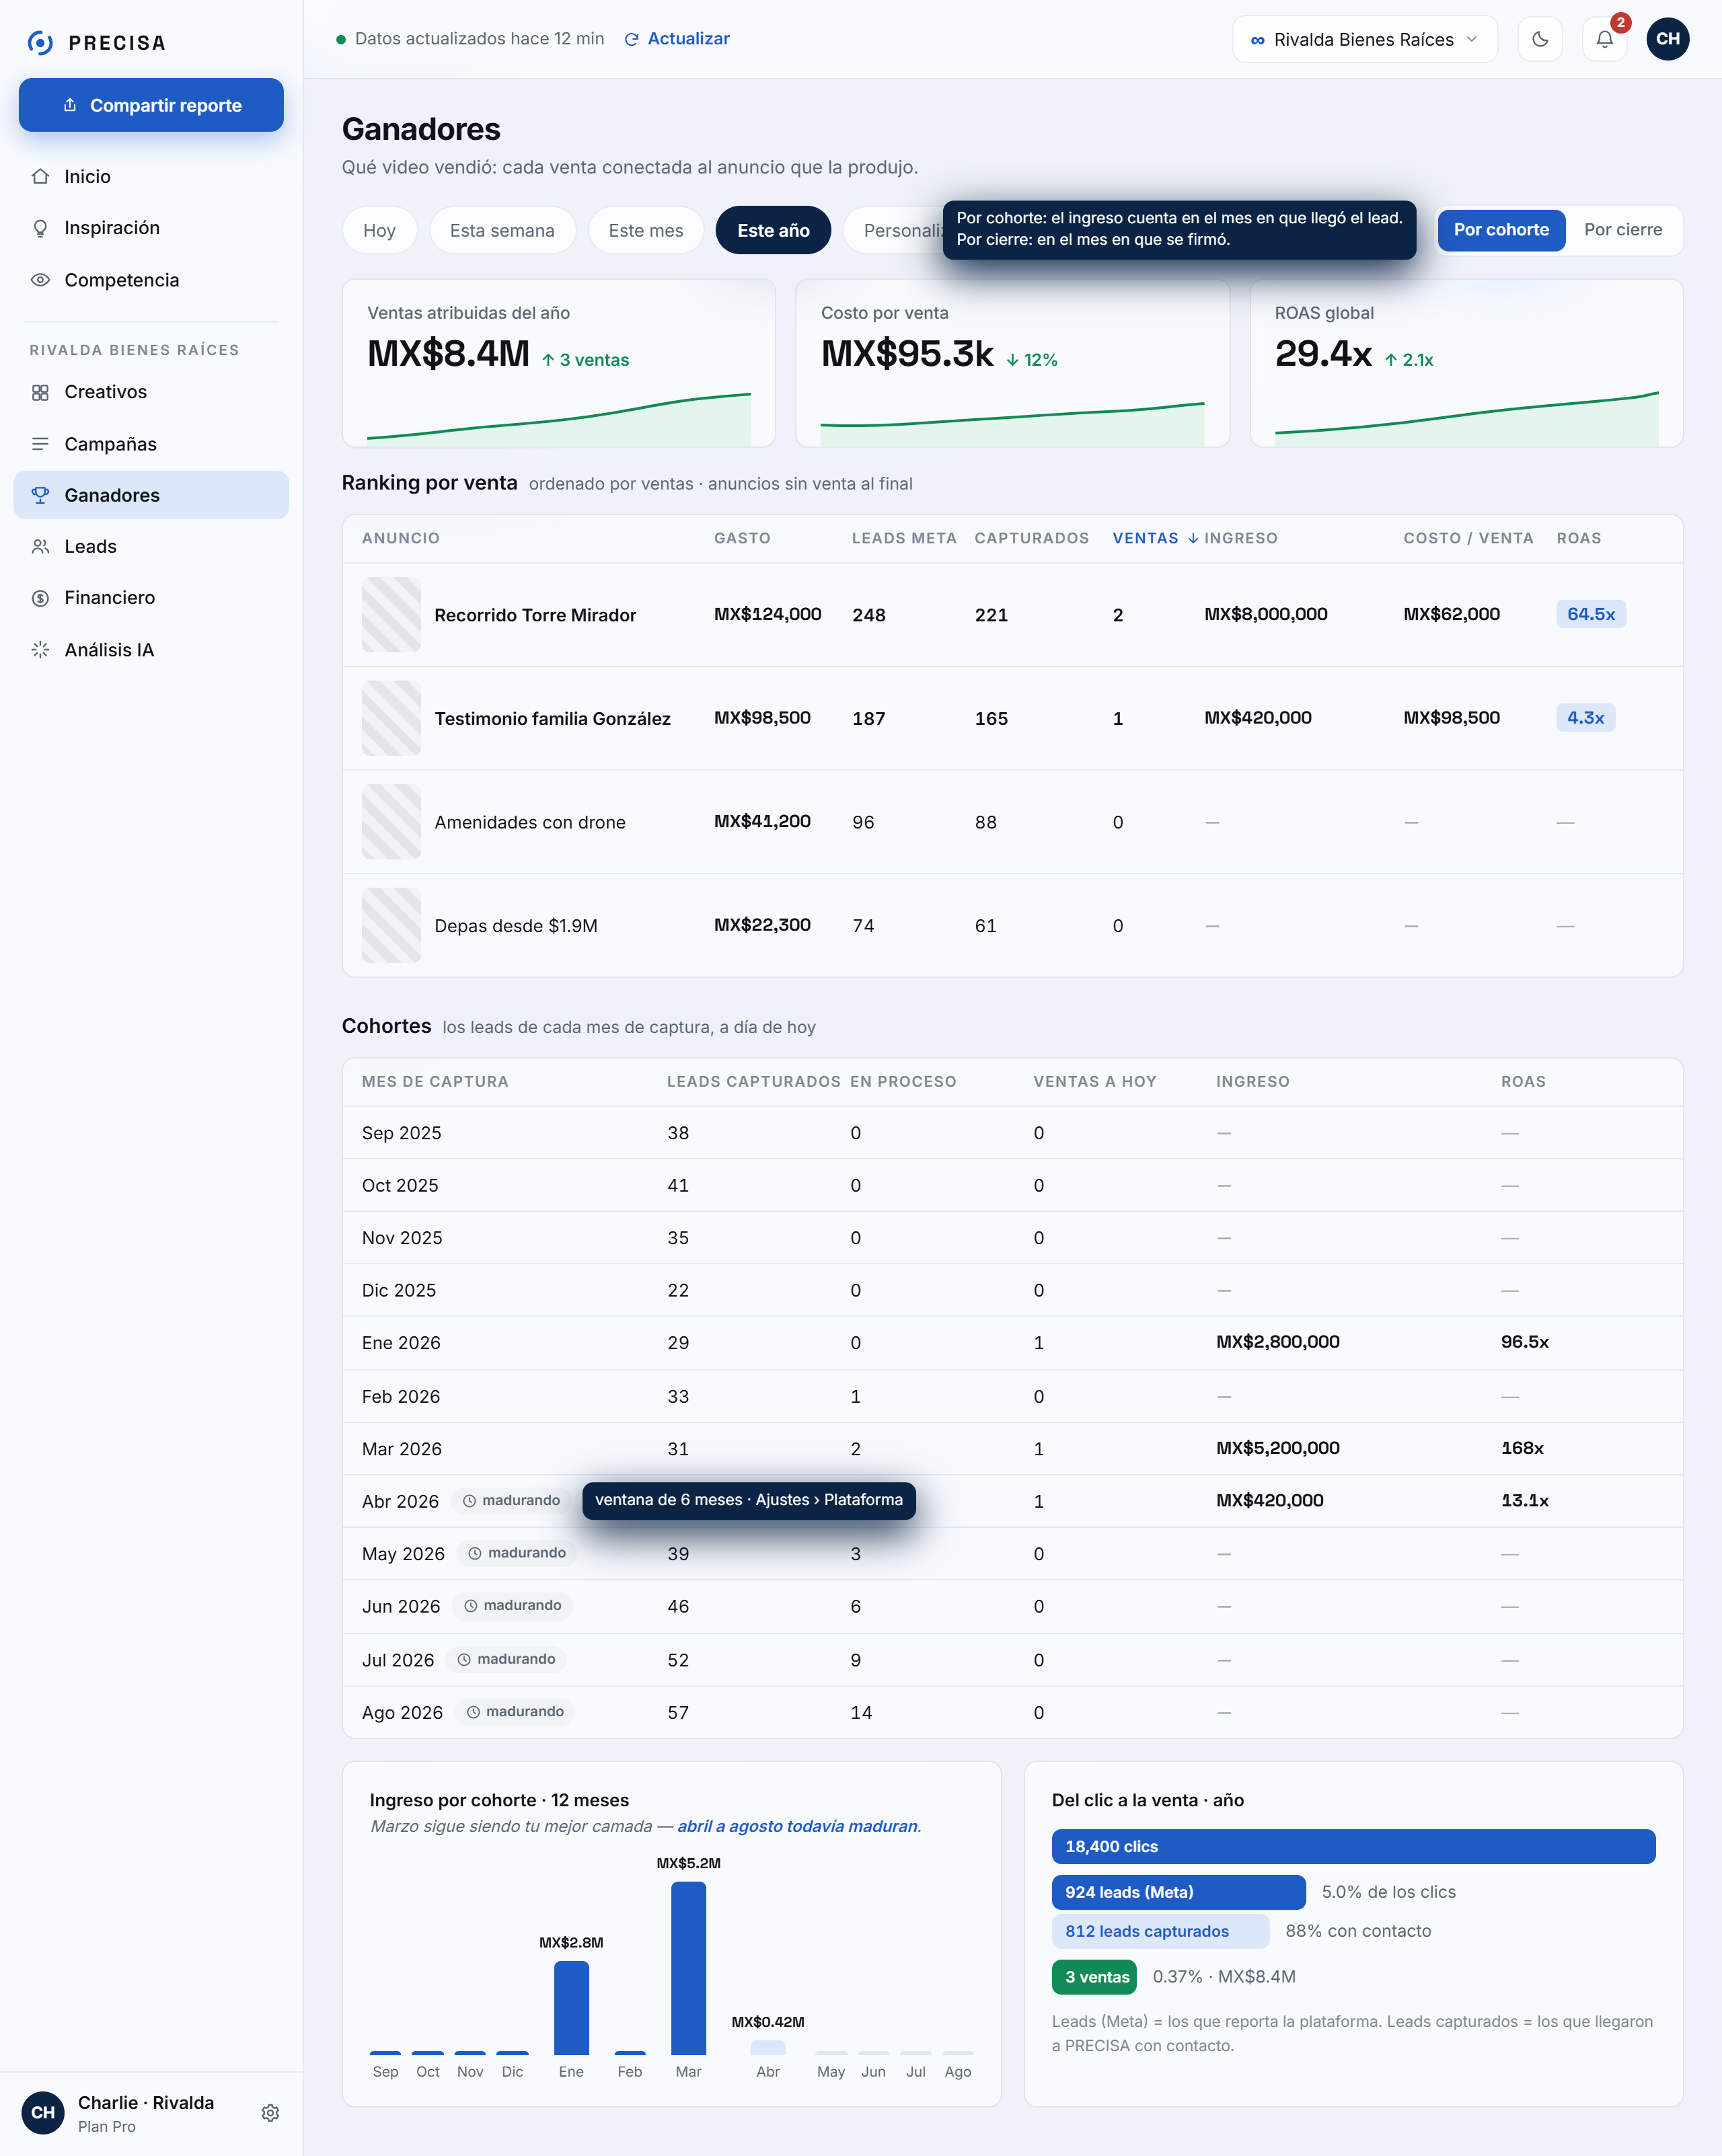Switch attribution to Por cierre

pyautogui.click(x=1622, y=230)
